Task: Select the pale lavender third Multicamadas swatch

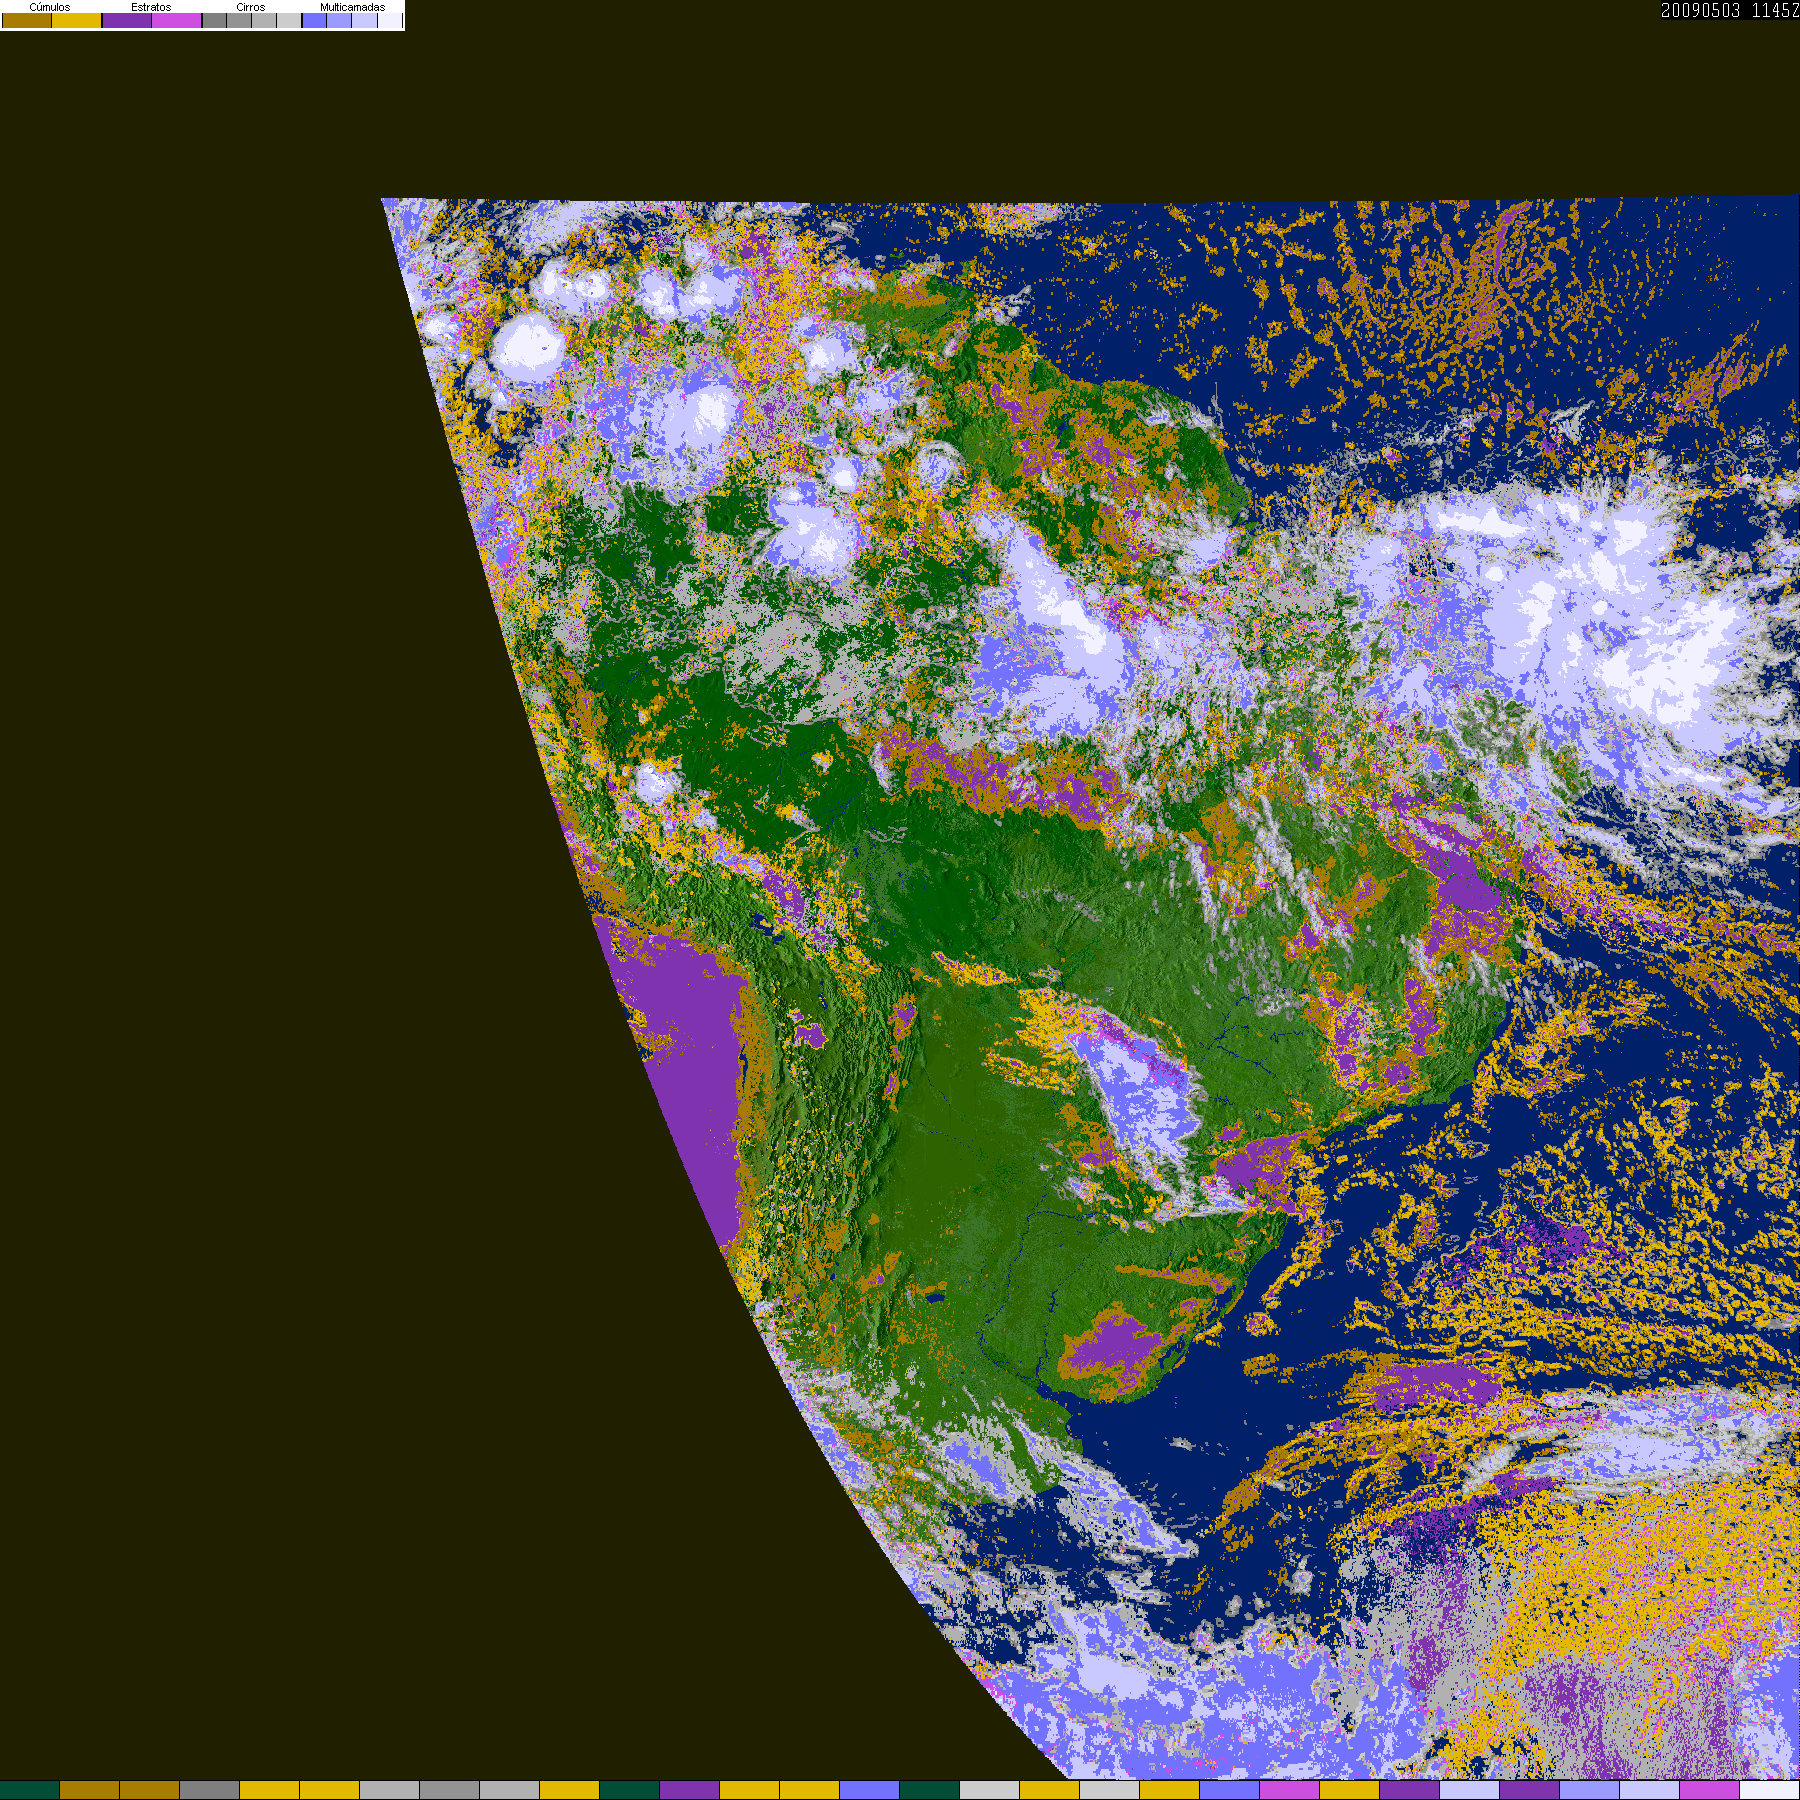Action: click(x=365, y=20)
